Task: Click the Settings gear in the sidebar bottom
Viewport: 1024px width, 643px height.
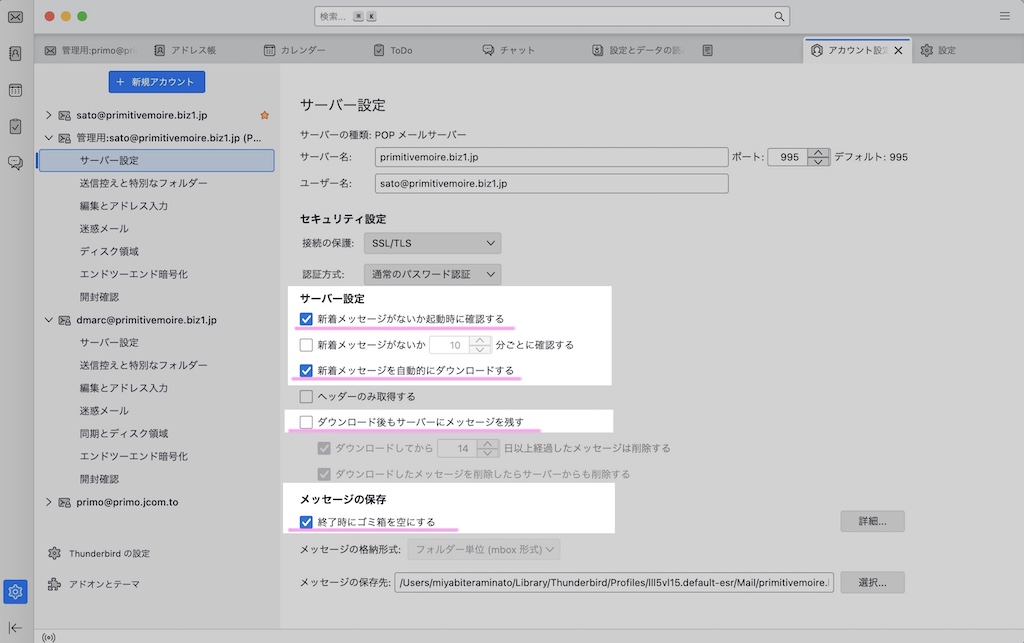Action: click(x=15, y=592)
